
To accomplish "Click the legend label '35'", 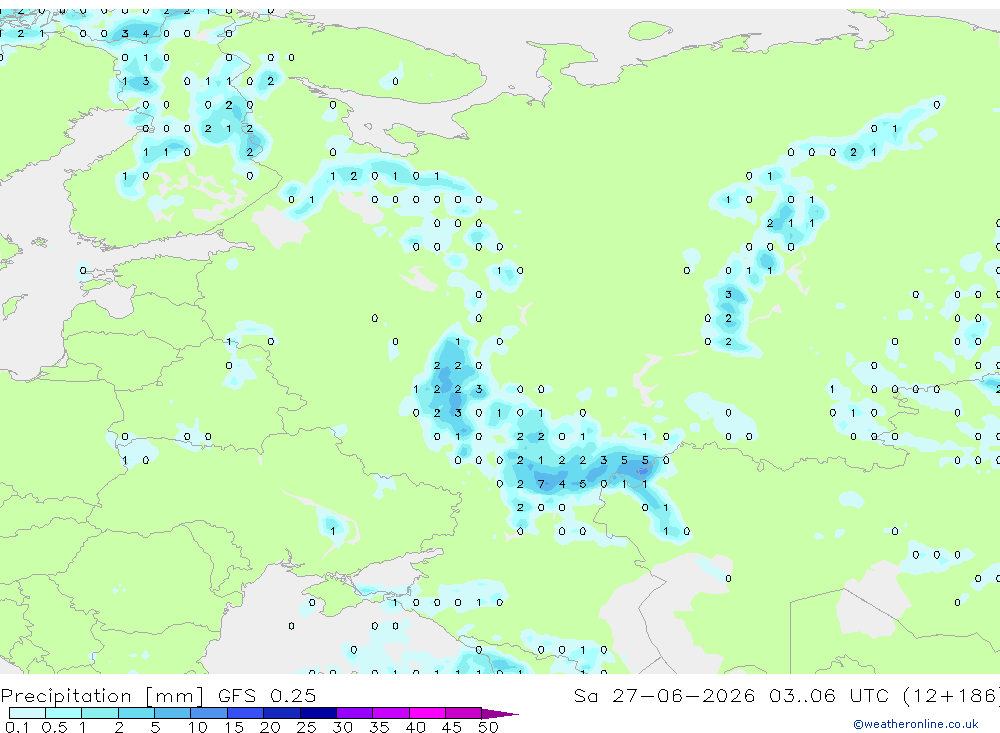I will tap(379, 727).
